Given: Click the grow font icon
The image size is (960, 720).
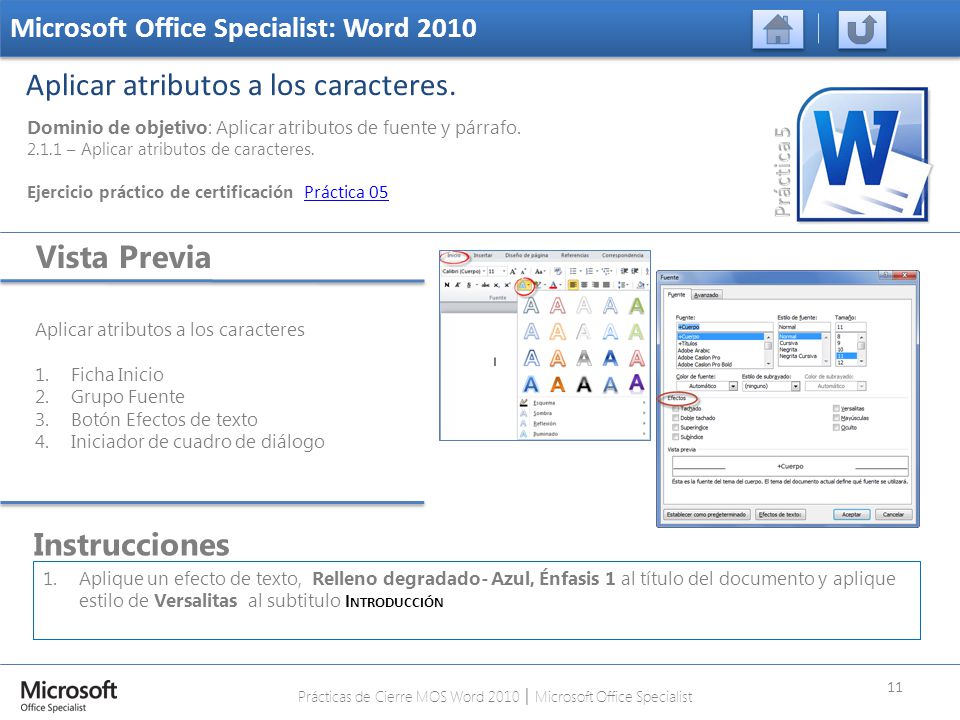Looking at the screenshot, I should pyautogui.click(x=513, y=271).
